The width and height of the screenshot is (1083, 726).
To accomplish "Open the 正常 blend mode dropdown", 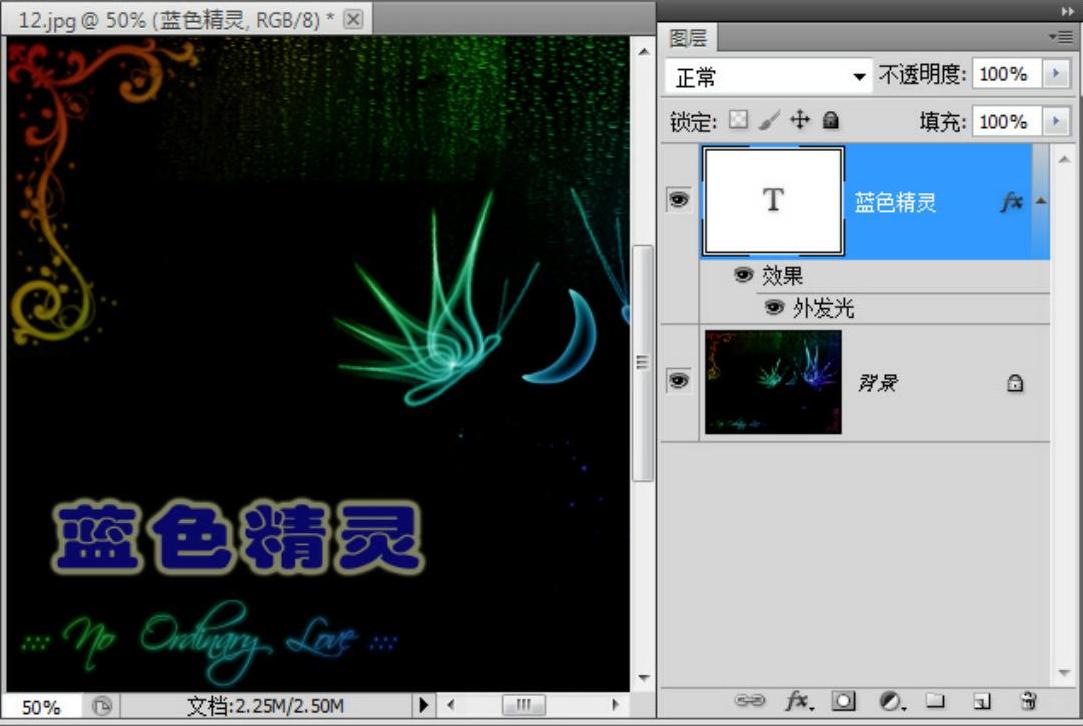I will coord(768,76).
